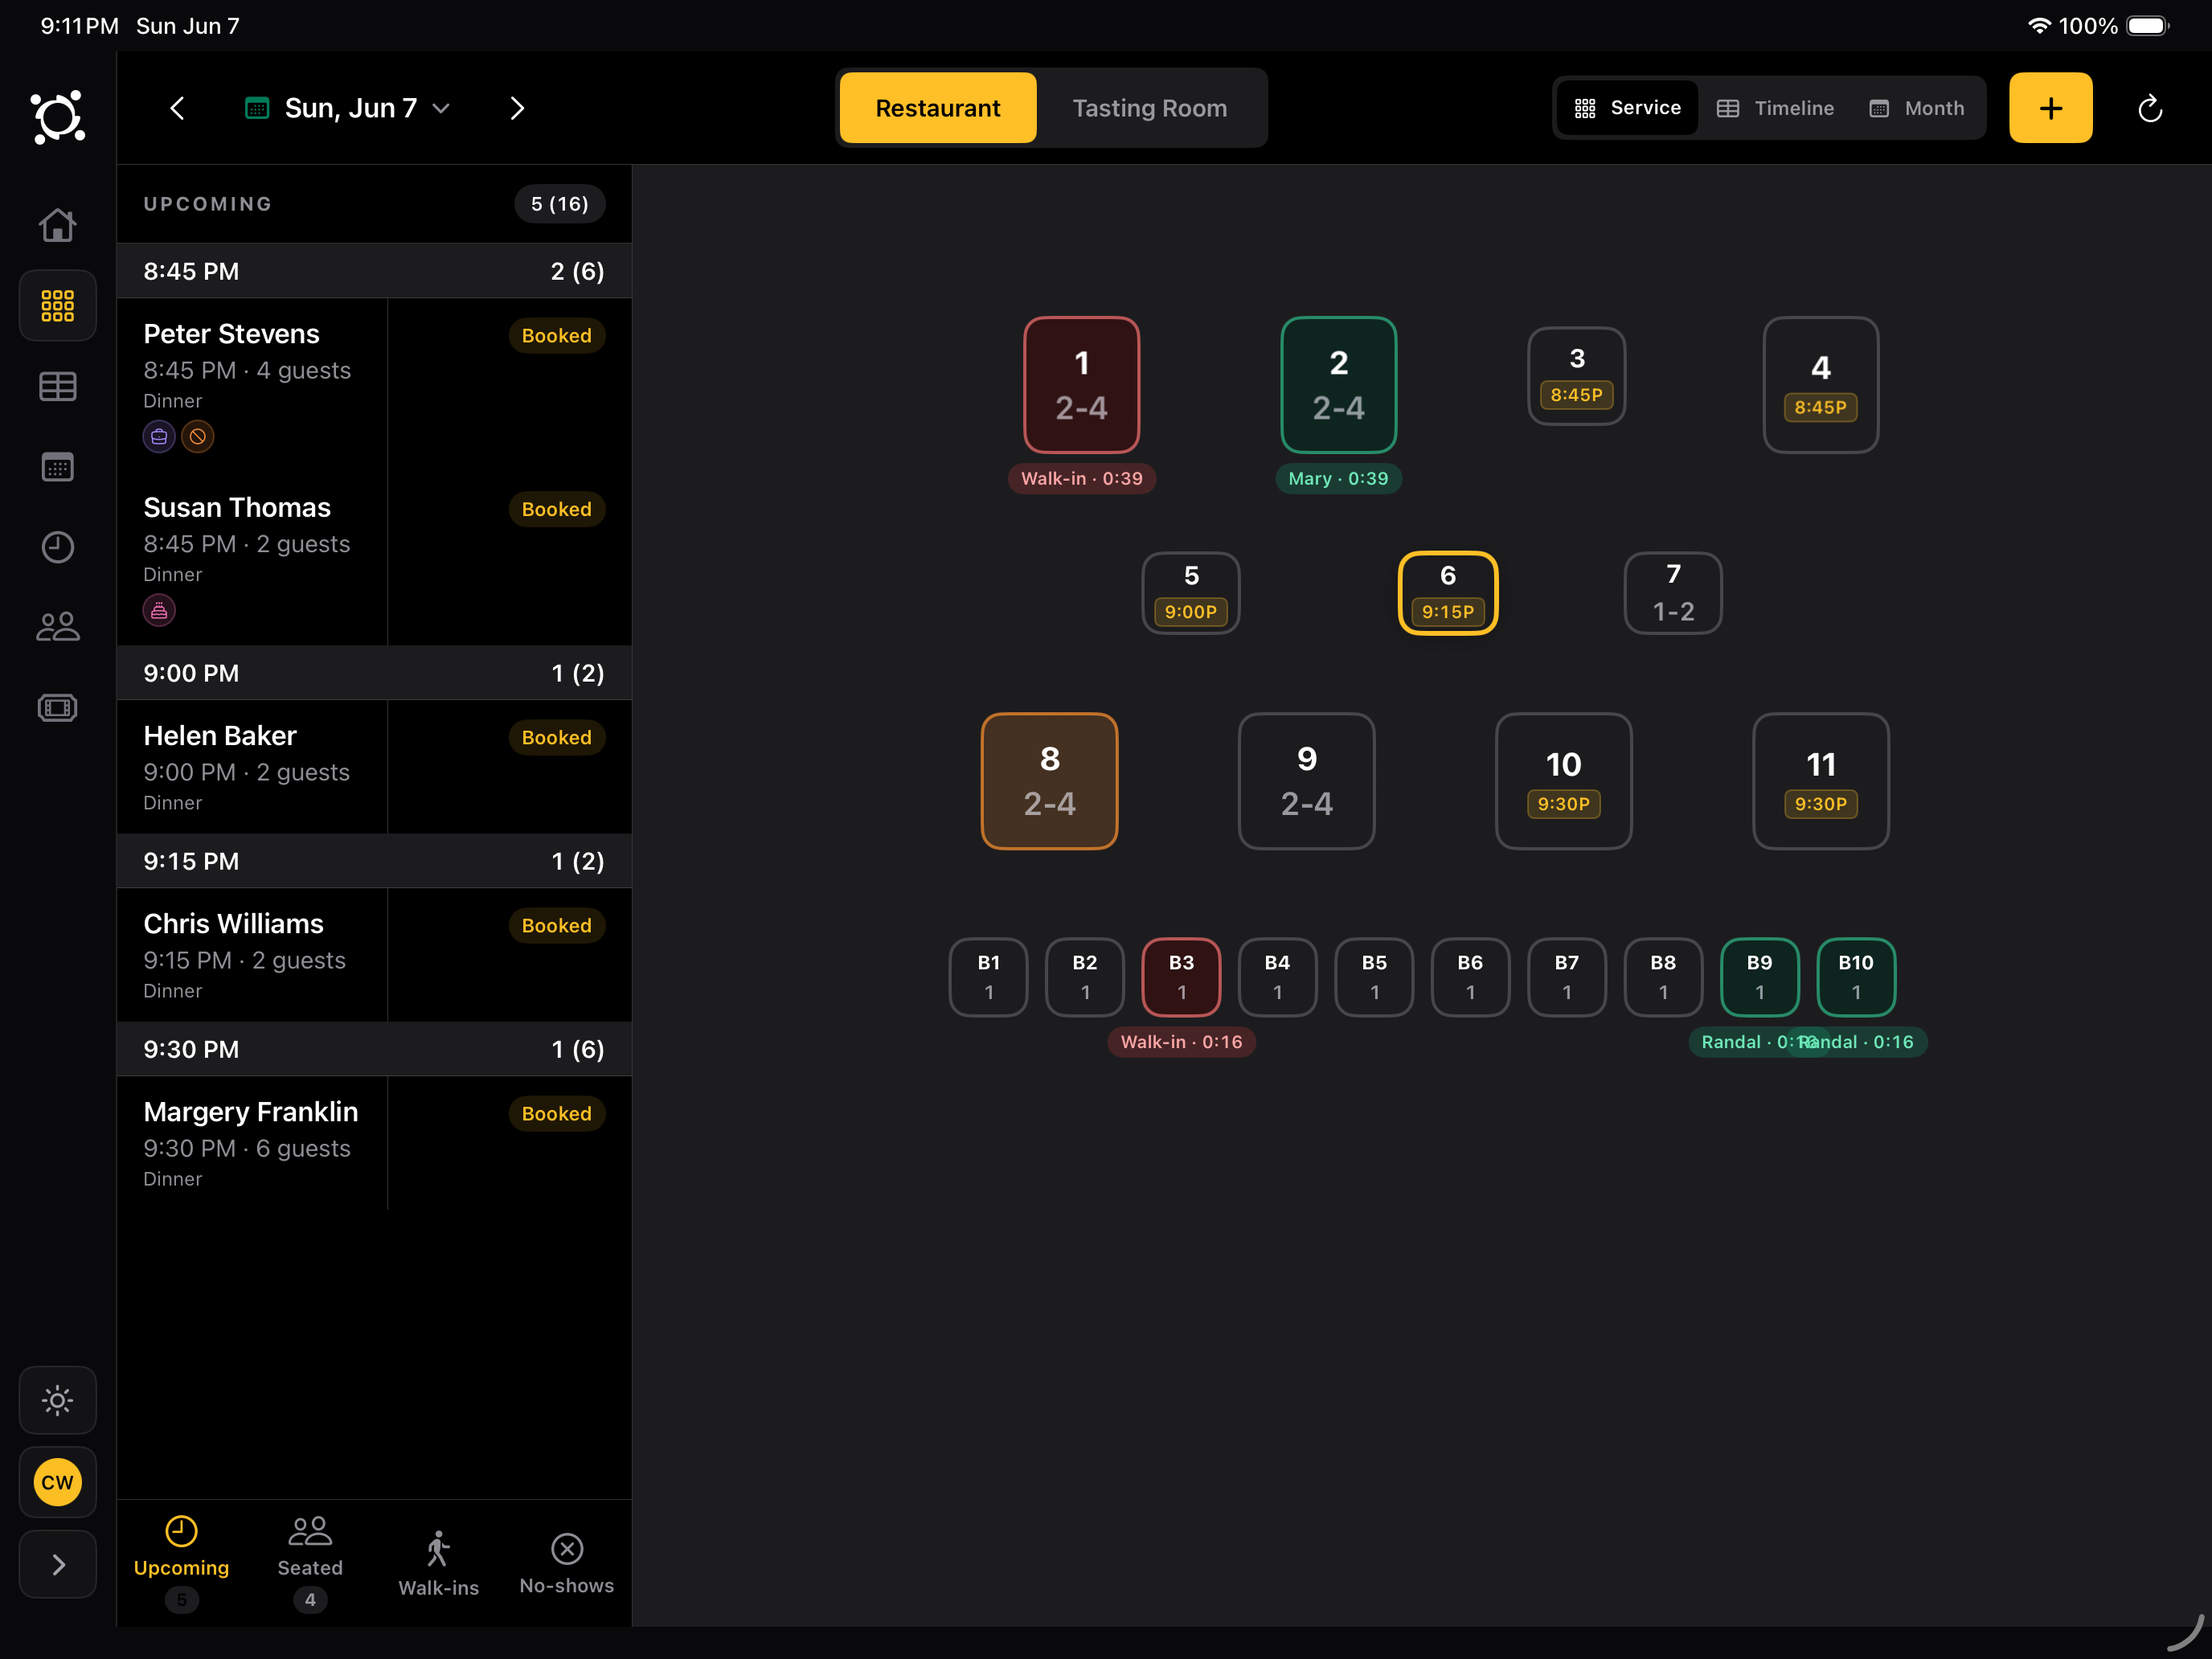Open the Walk-ins tab at bottom
Image resolution: width=2212 pixels, height=1659 pixels.
pyautogui.click(x=438, y=1563)
